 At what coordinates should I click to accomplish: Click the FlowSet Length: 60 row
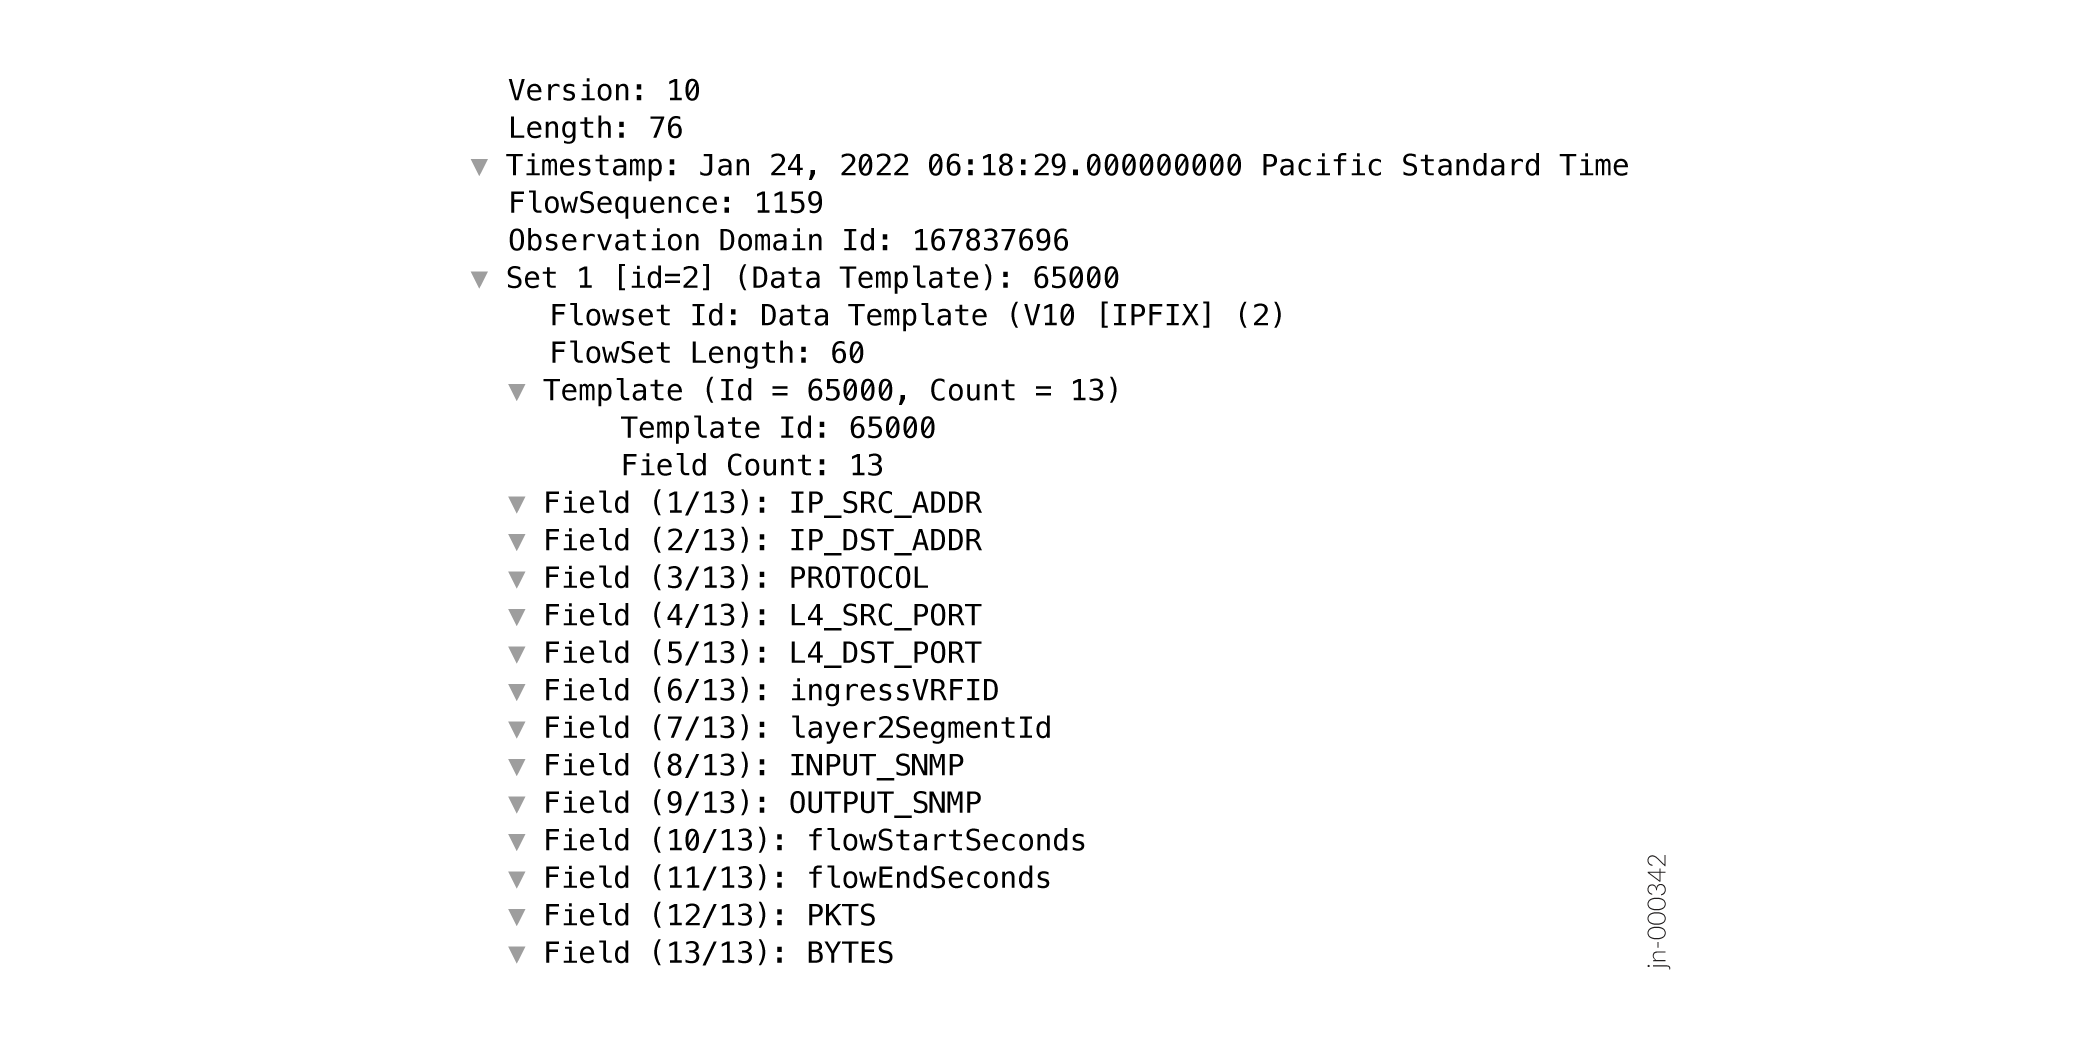706,353
